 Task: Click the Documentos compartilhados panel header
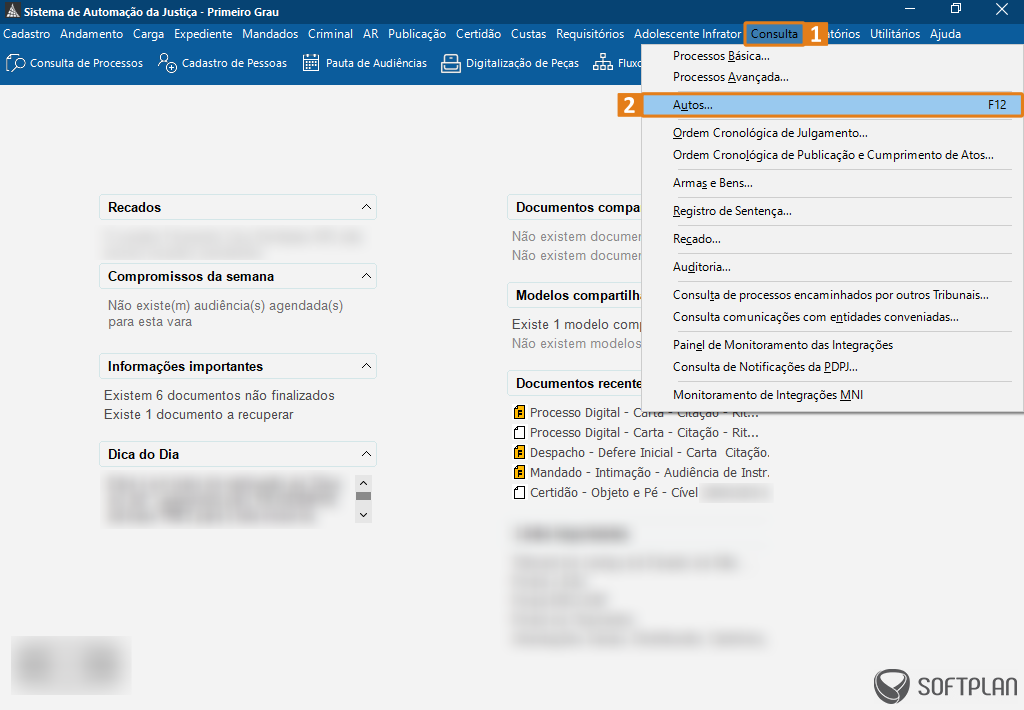[x=575, y=207]
